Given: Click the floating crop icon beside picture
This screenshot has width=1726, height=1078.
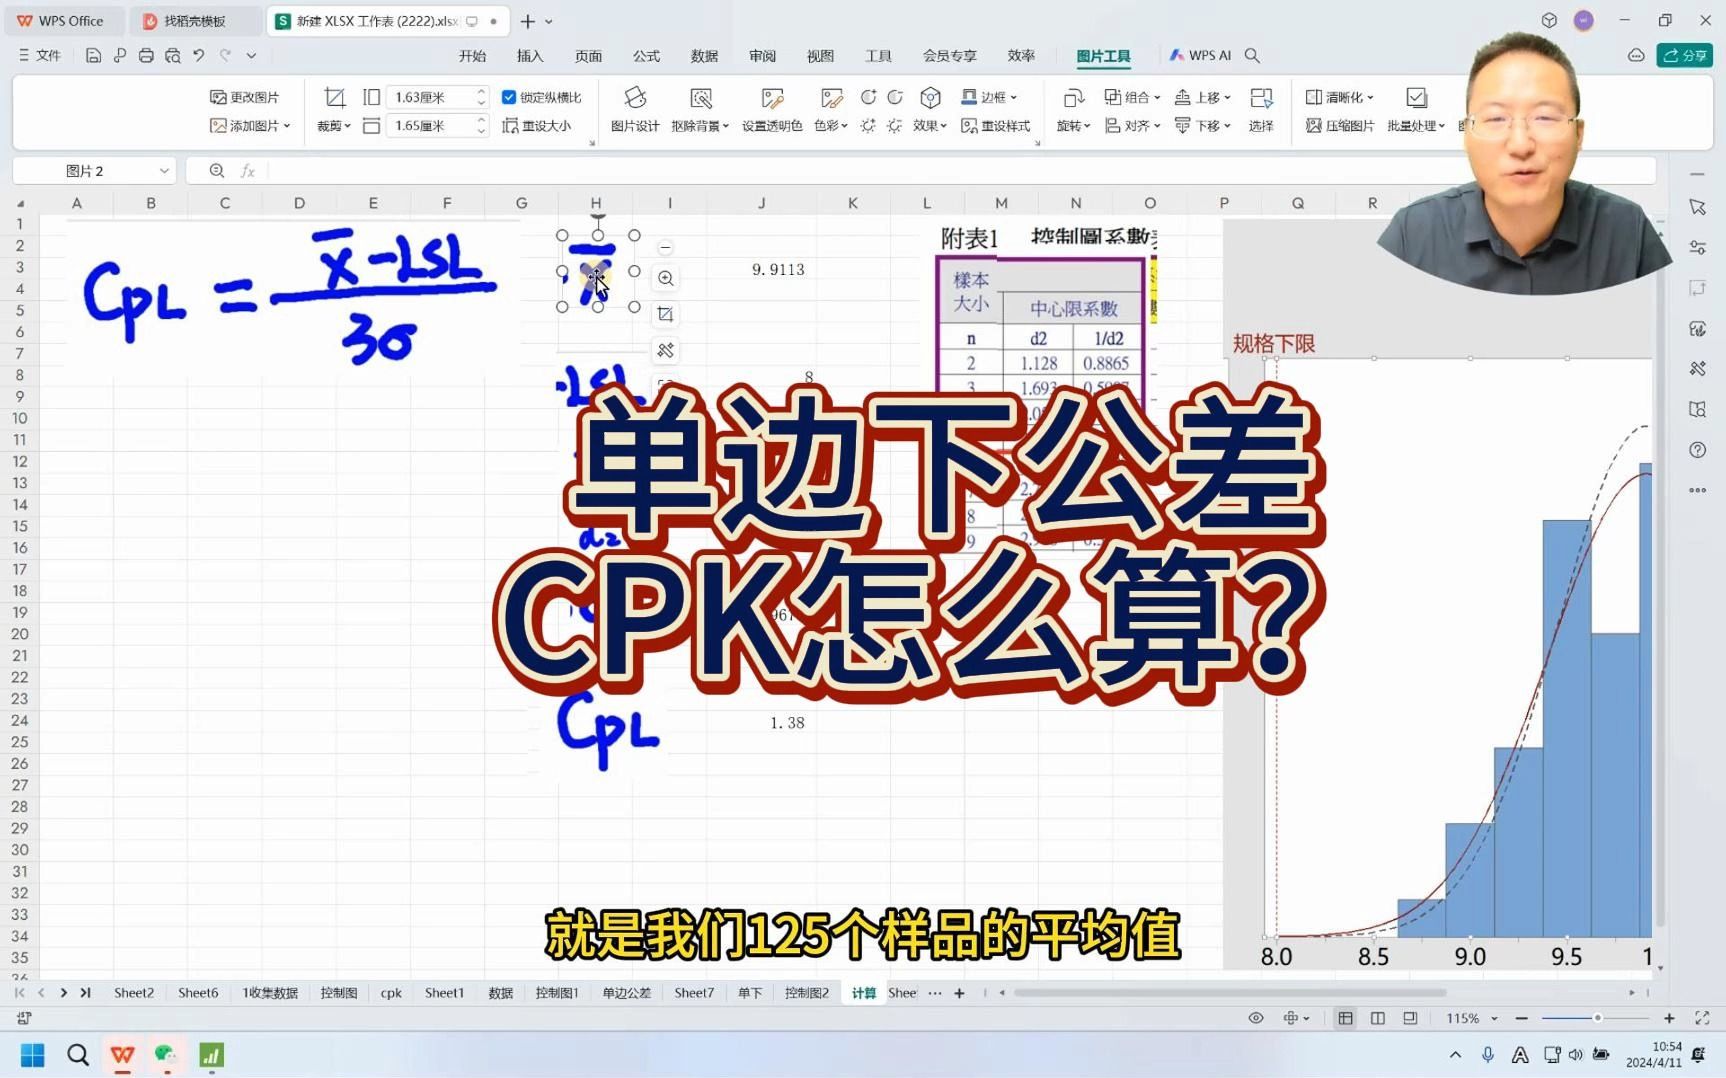Looking at the screenshot, I should (665, 314).
